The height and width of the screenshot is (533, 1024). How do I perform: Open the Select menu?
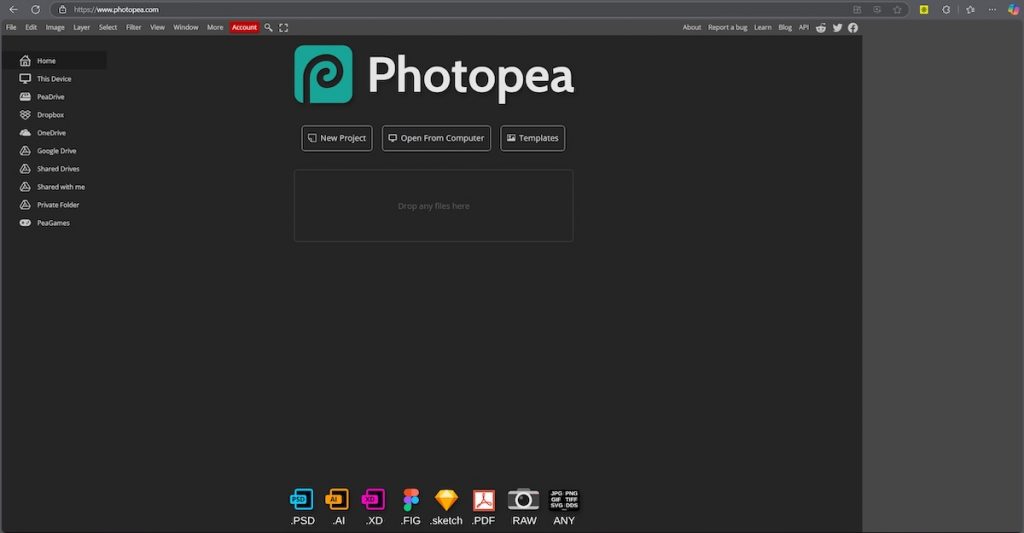tap(108, 27)
